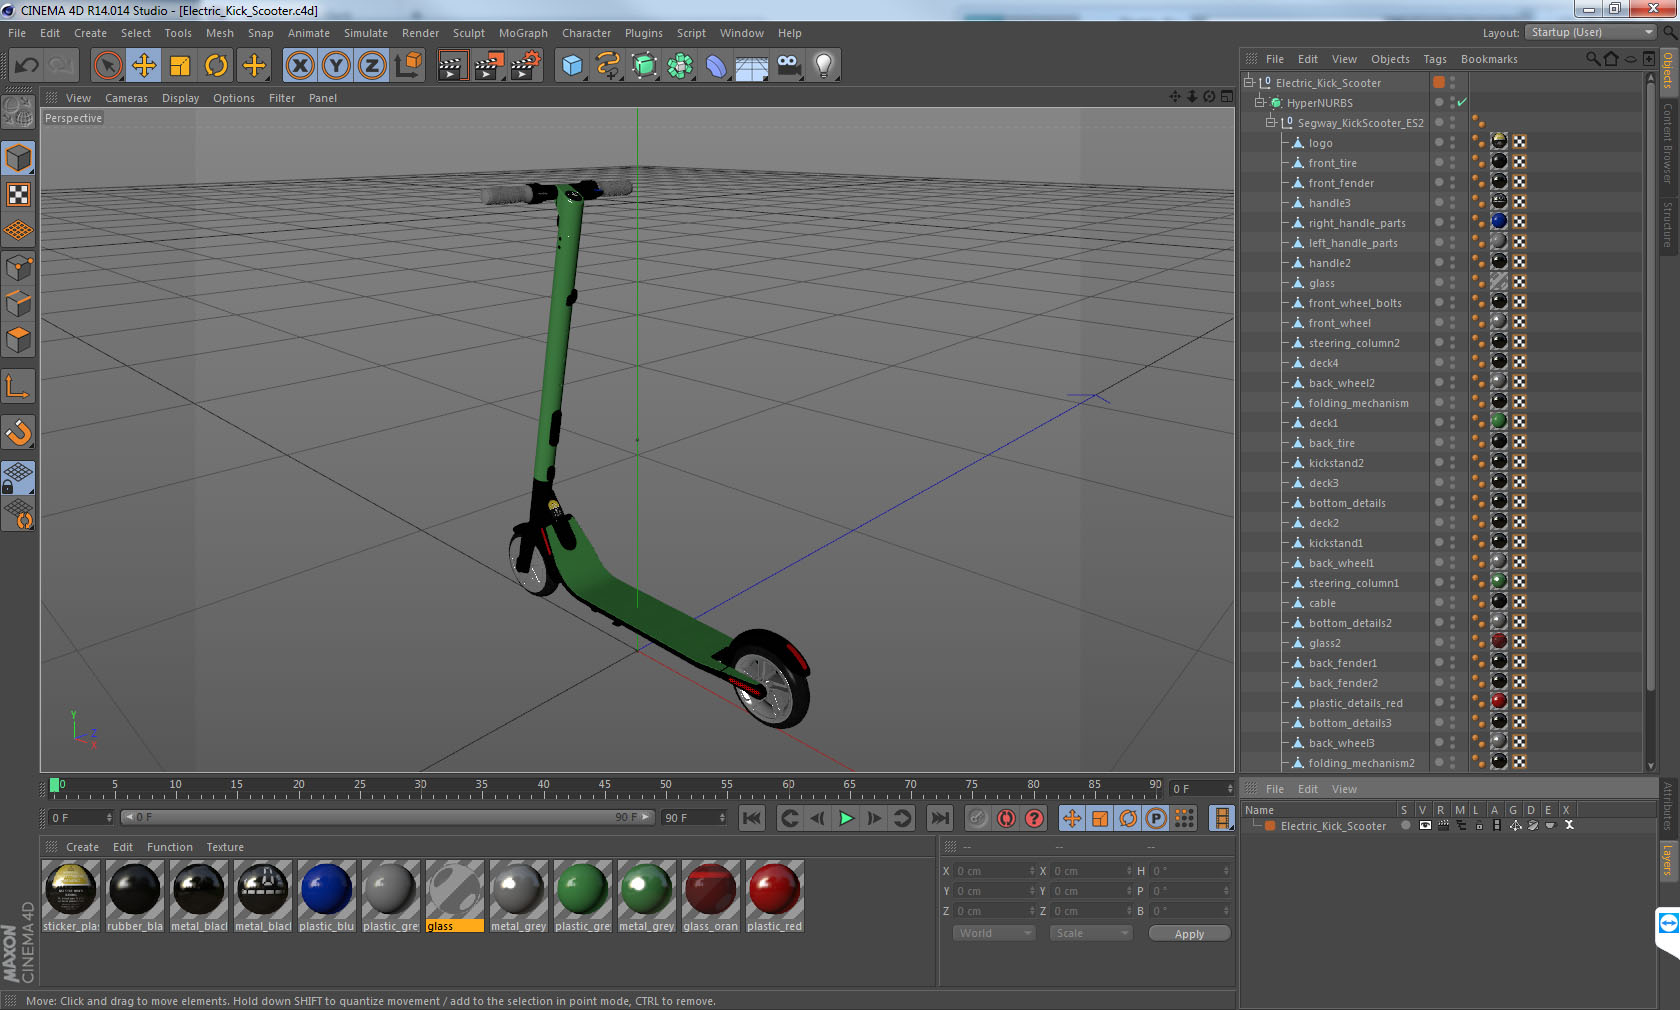1680x1010 pixels.
Task: Click the Render View clapboard icon
Action: click(x=452, y=66)
